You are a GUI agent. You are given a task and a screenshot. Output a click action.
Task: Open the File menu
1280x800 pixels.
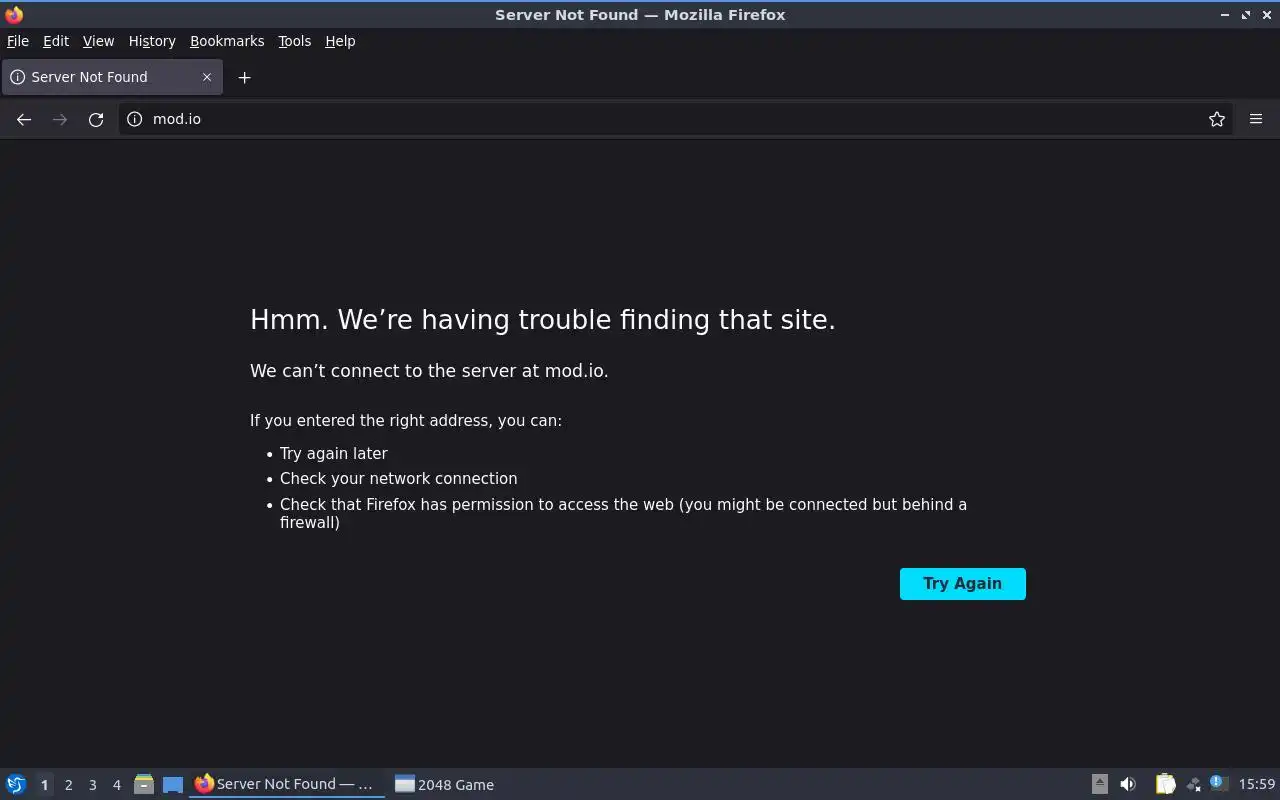tap(18, 41)
